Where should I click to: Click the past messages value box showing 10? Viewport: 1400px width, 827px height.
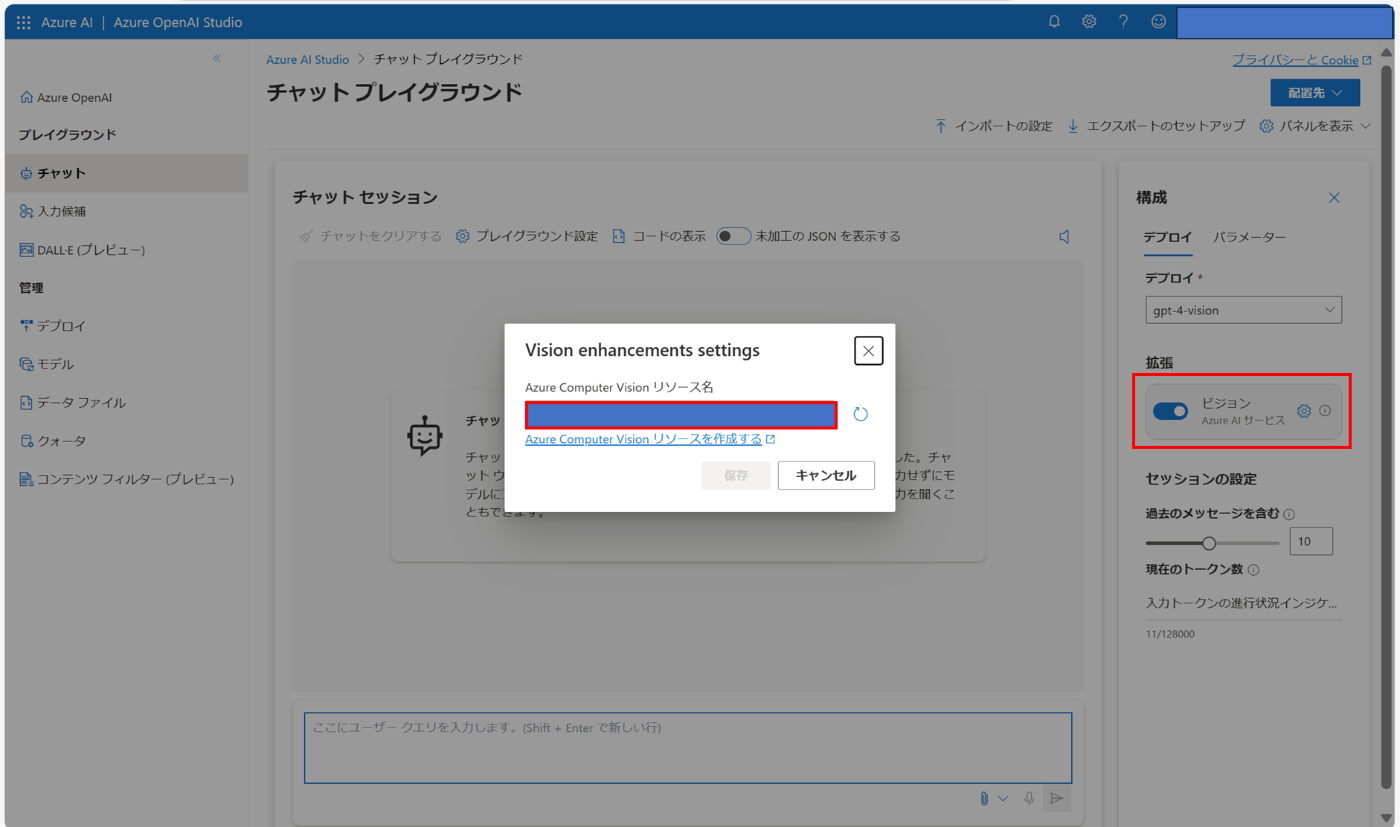click(1311, 542)
